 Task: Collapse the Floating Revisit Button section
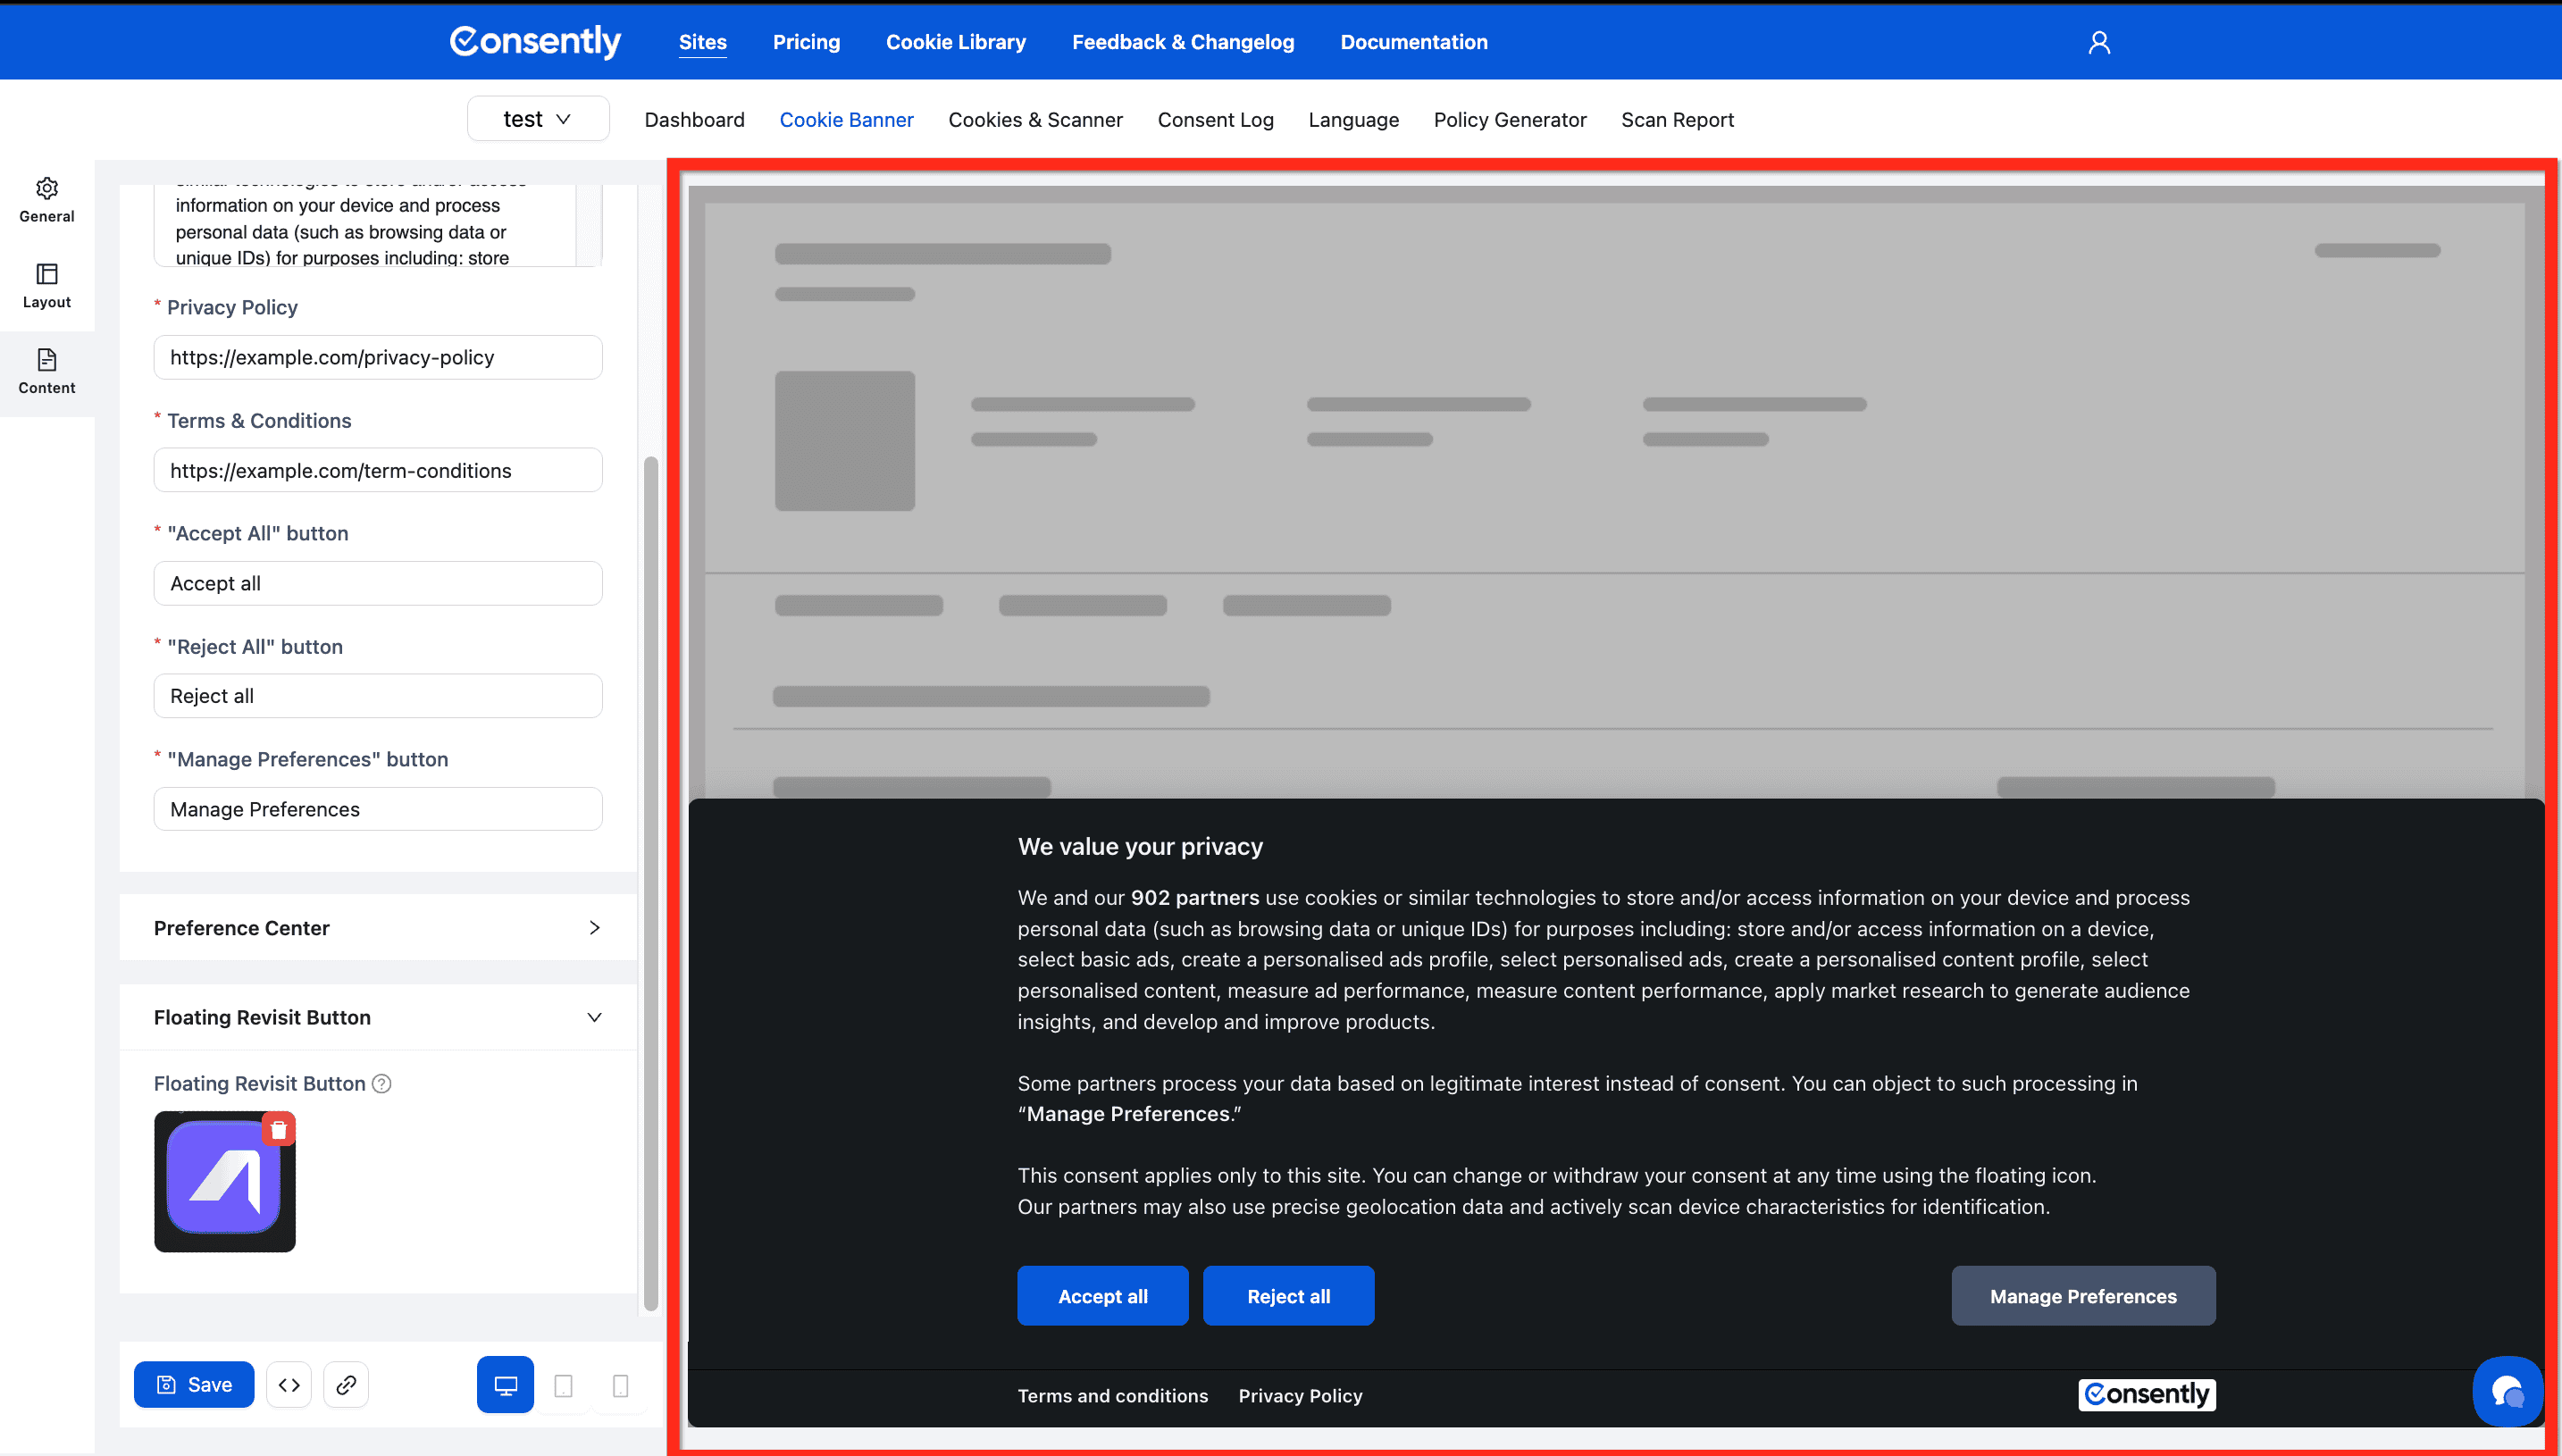[x=595, y=1017]
